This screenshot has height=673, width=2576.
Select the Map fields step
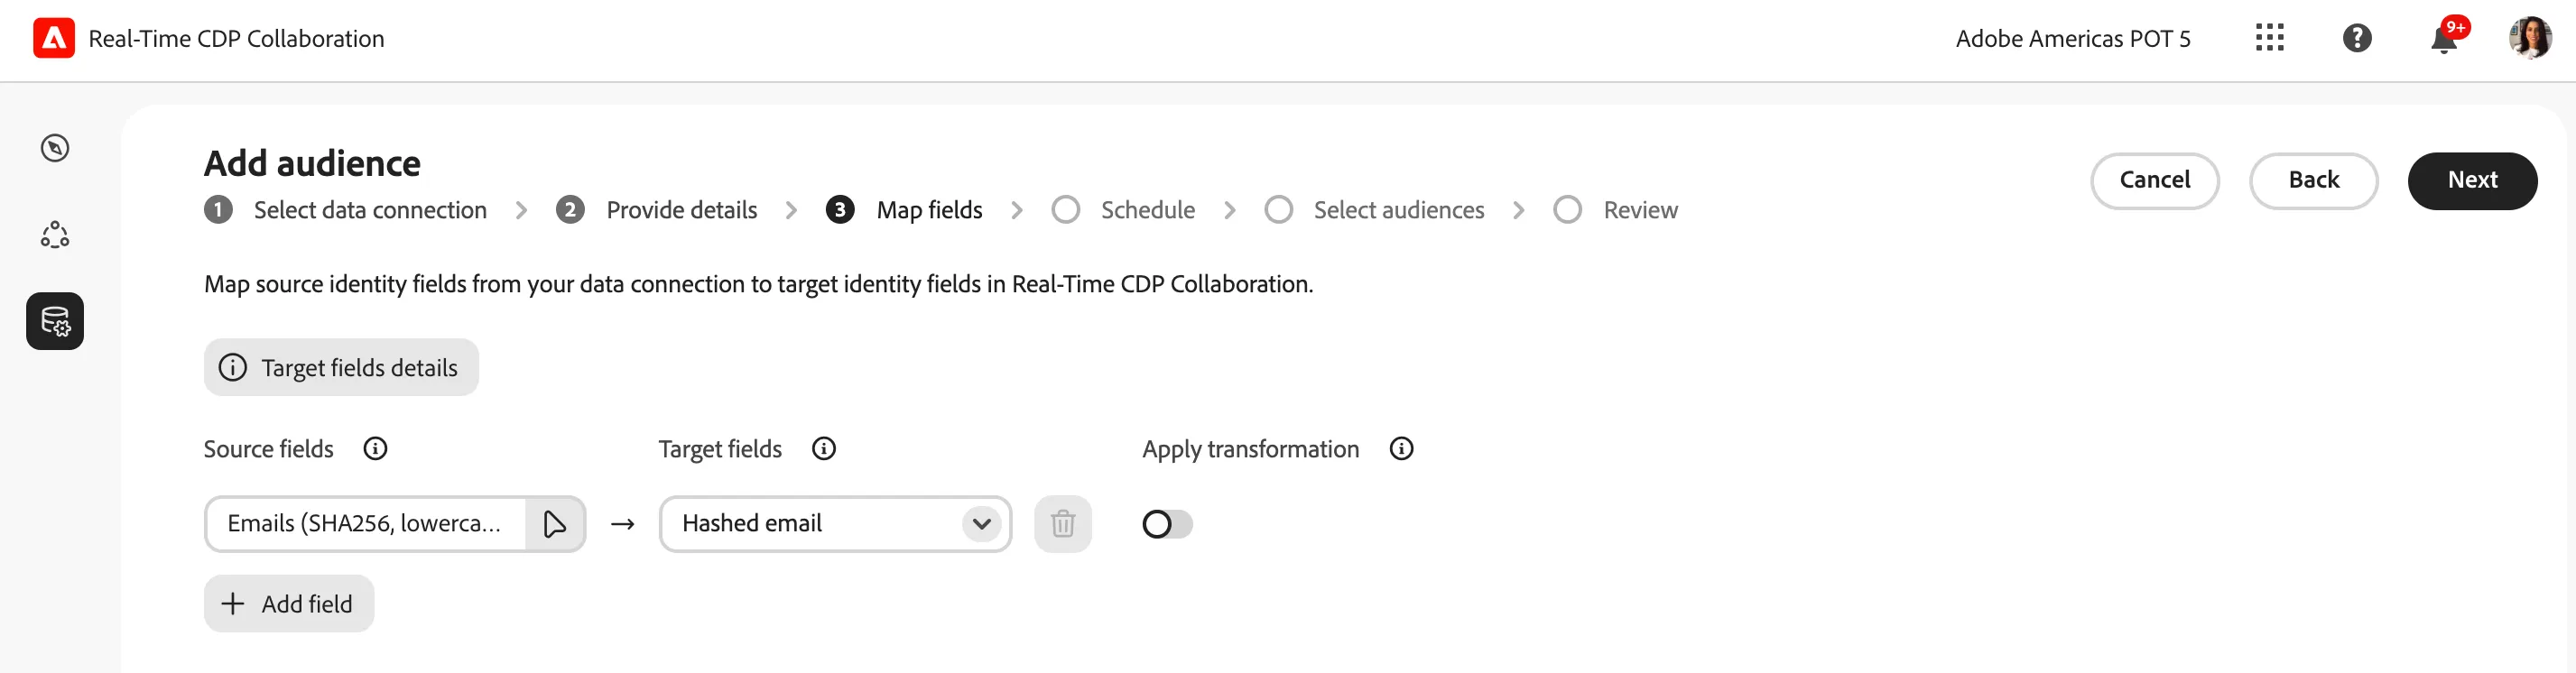[905, 210]
